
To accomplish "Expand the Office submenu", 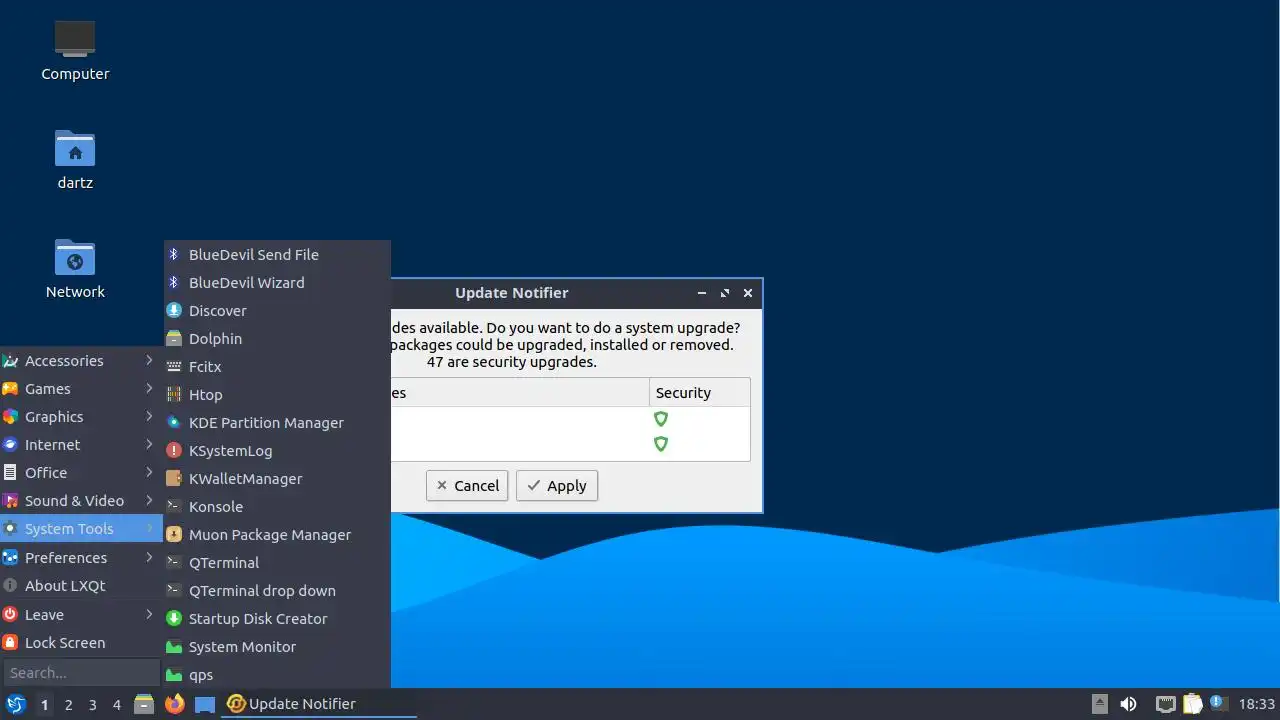I will tap(81, 472).
